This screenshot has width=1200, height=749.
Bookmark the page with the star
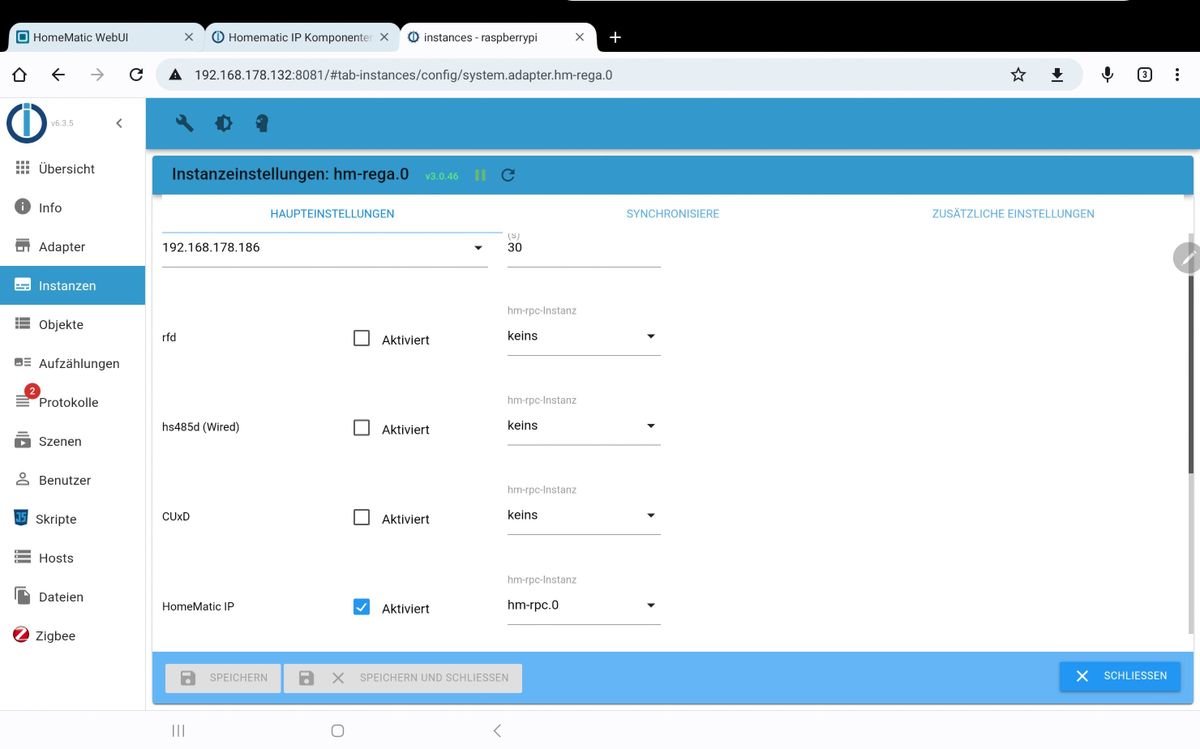click(x=1018, y=75)
